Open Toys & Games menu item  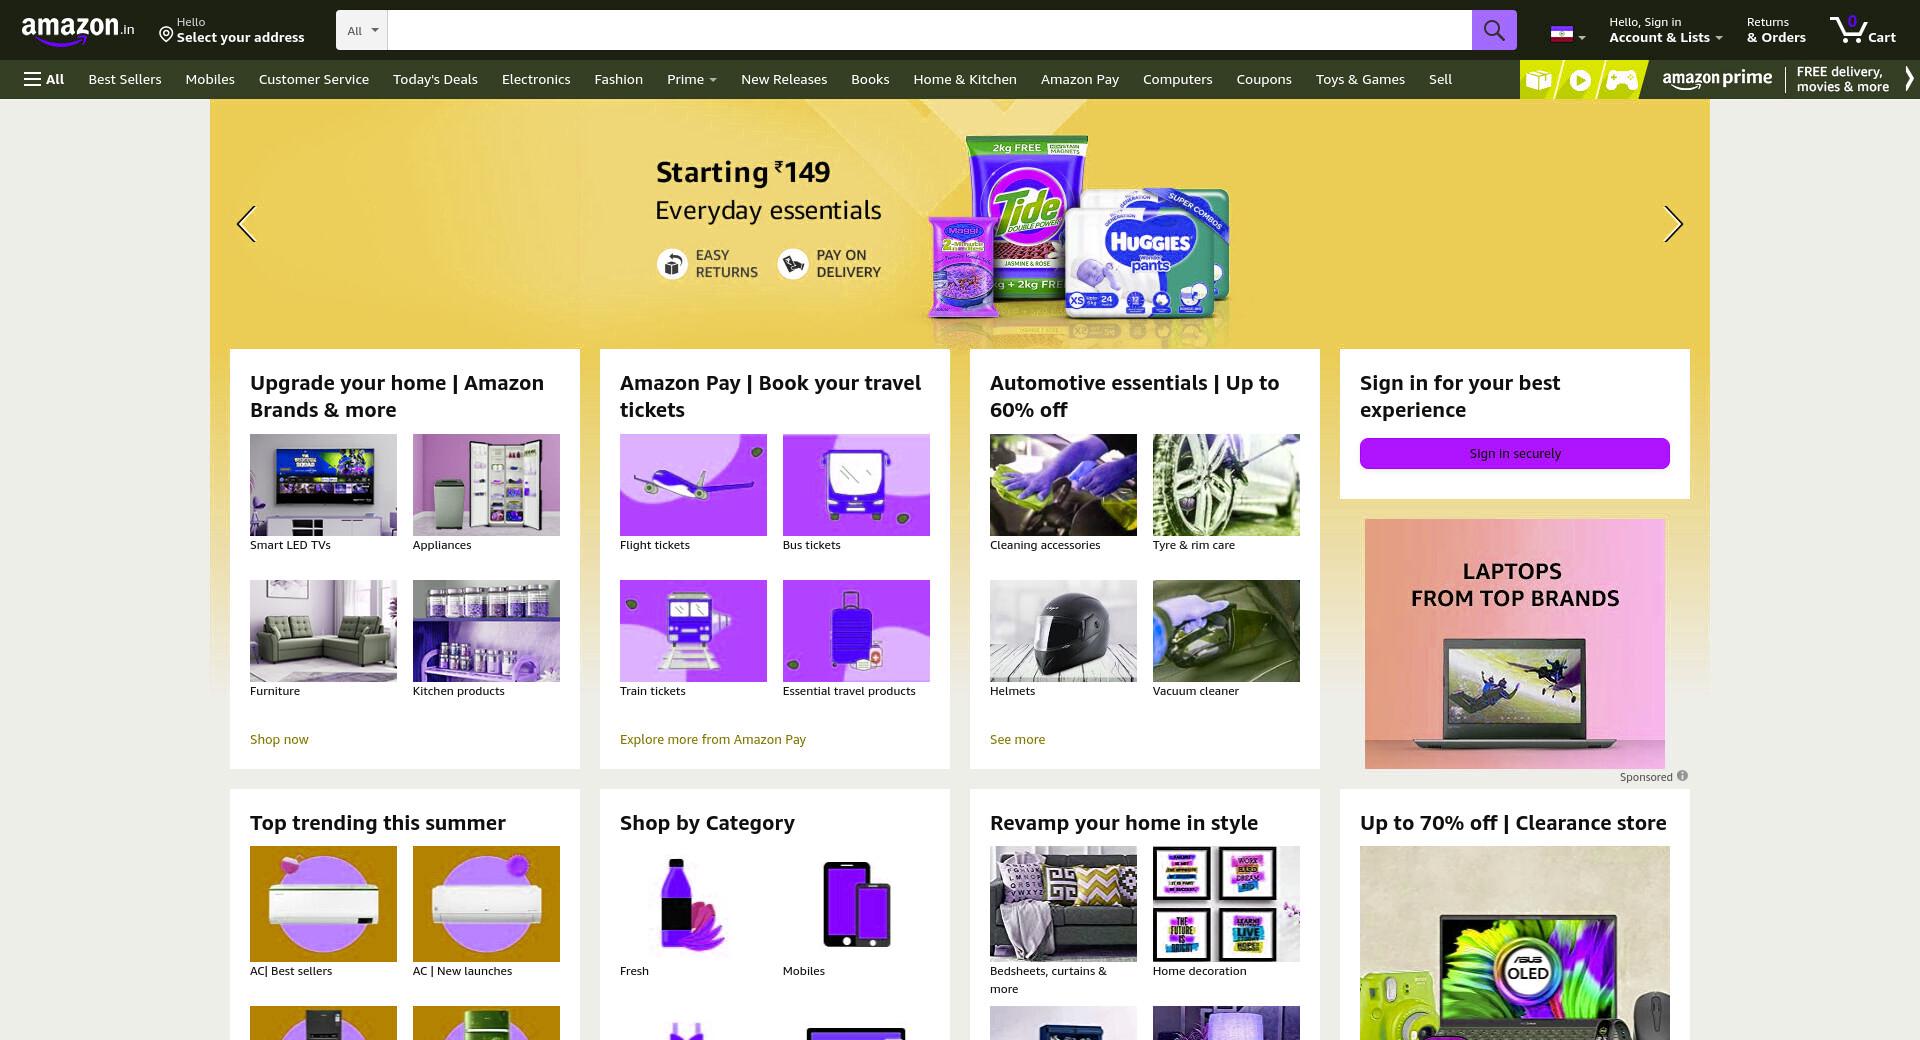point(1360,79)
